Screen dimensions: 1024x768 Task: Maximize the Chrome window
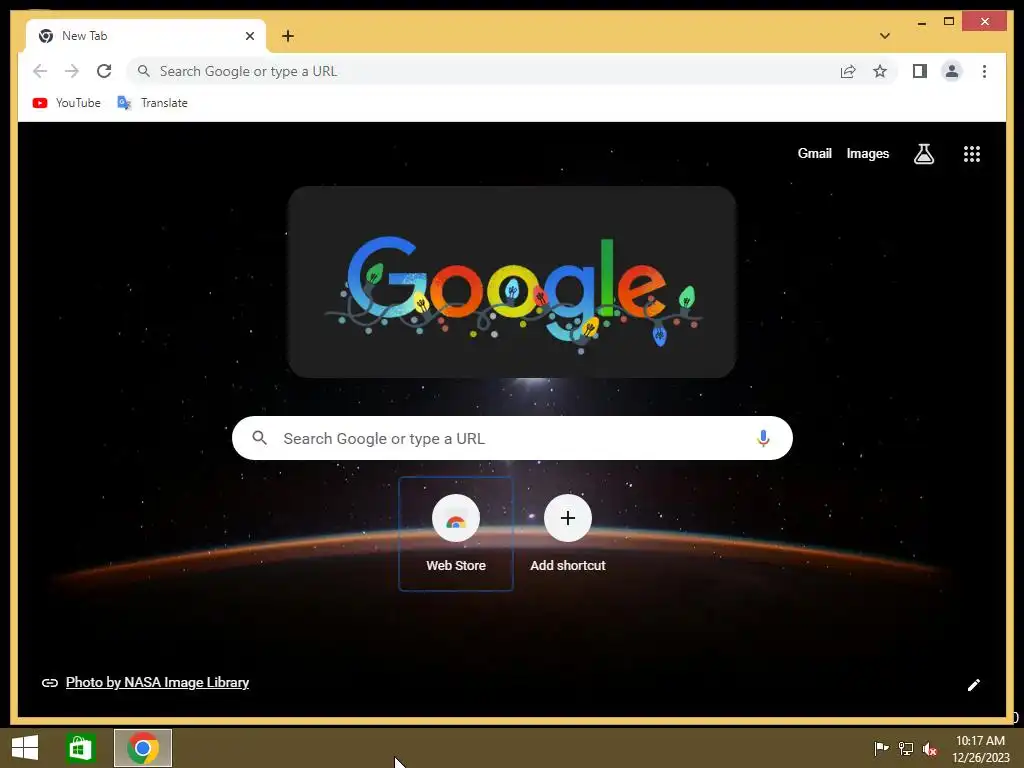pos(949,22)
